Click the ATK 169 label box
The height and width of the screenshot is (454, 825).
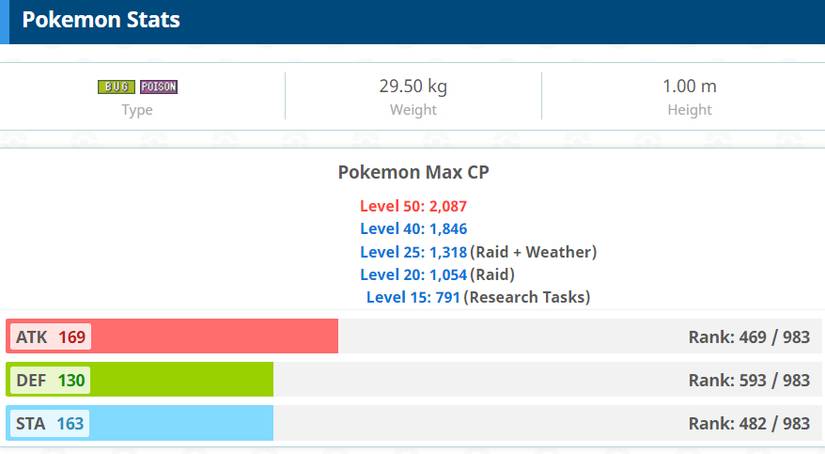pos(51,337)
